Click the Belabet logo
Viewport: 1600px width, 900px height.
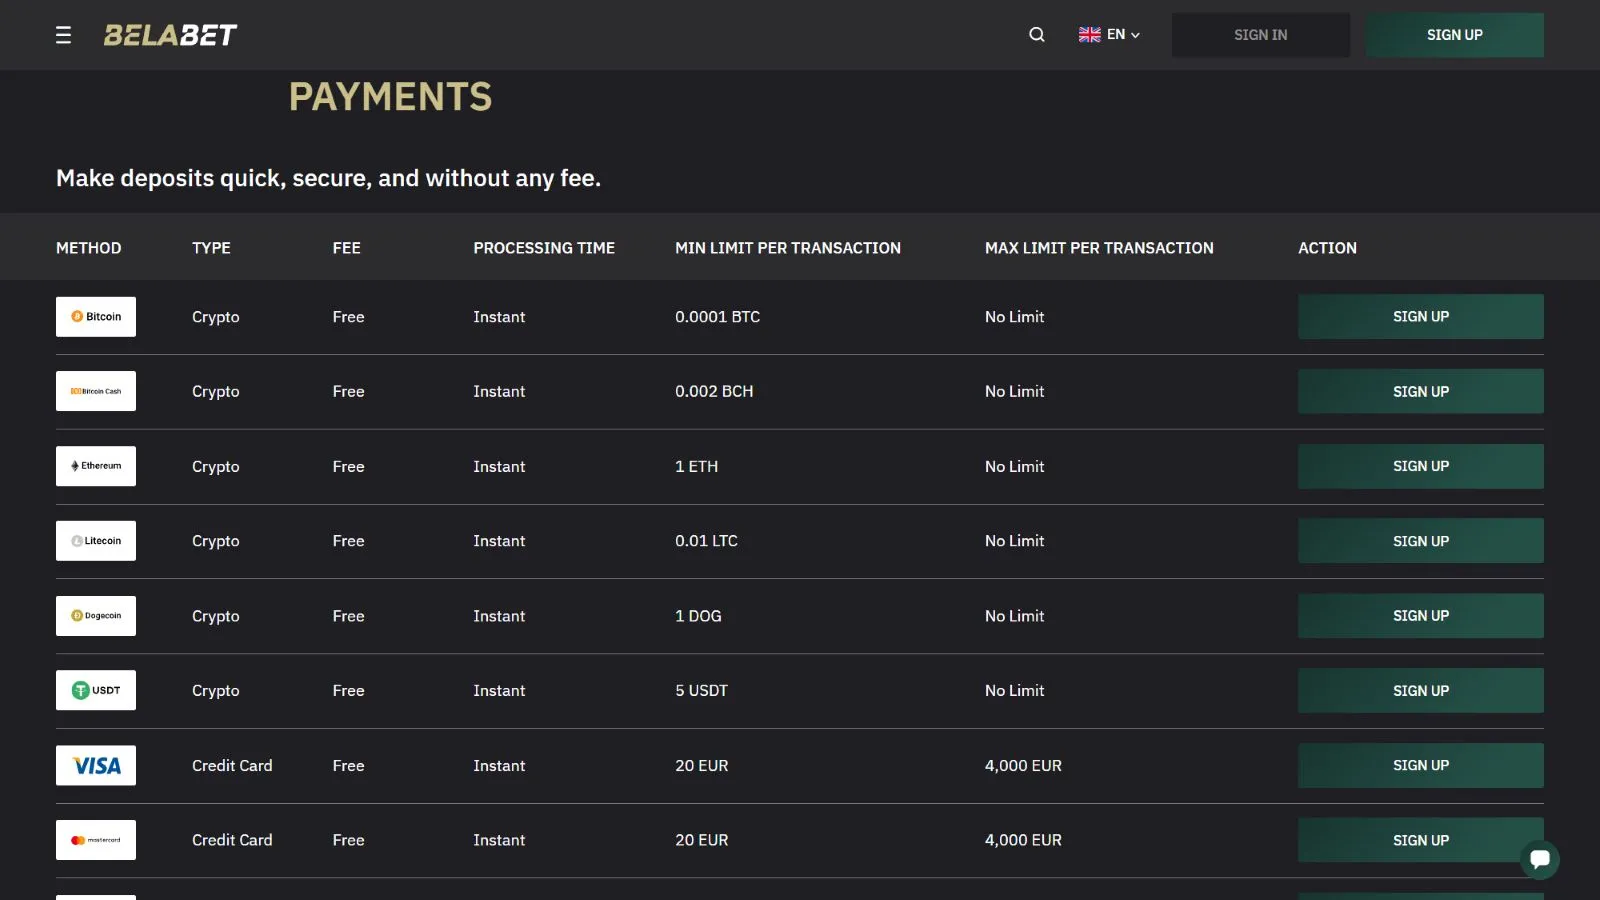[170, 35]
